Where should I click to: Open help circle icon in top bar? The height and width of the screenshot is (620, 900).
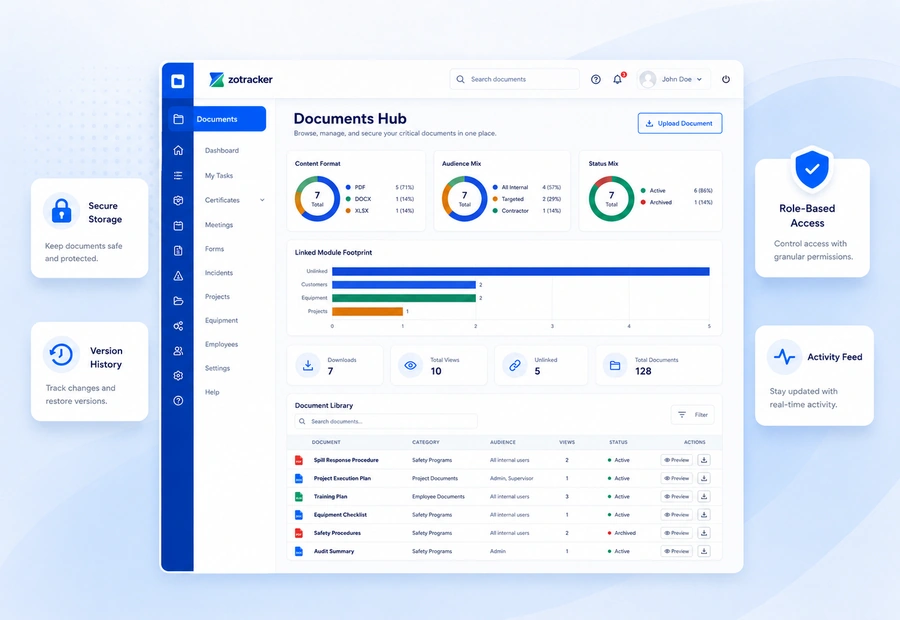pyautogui.click(x=596, y=79)
